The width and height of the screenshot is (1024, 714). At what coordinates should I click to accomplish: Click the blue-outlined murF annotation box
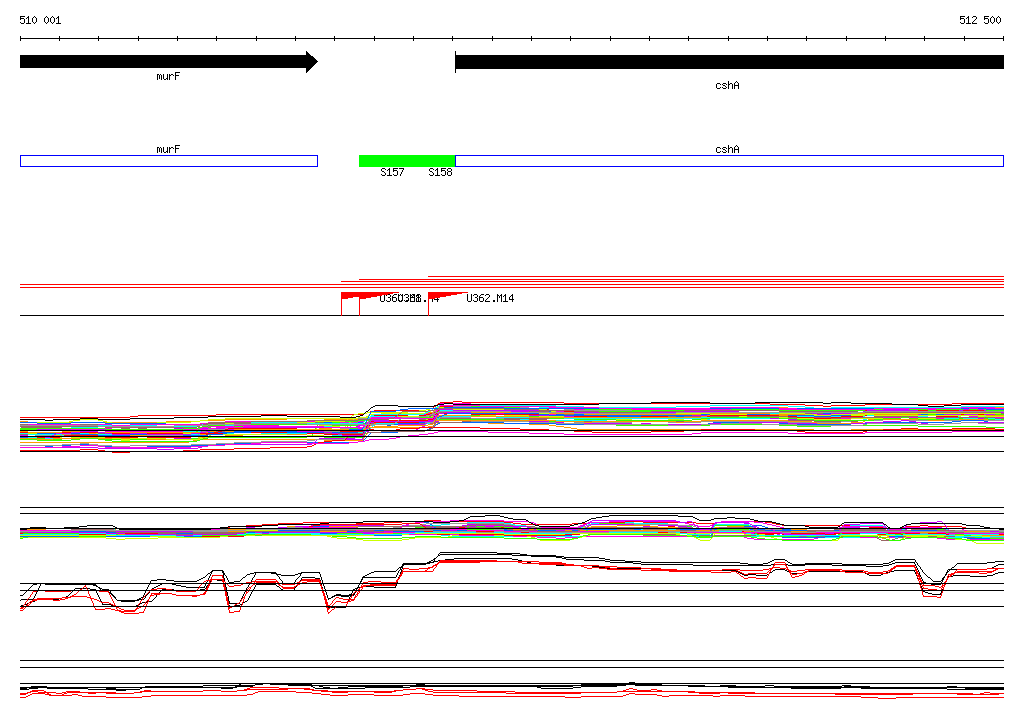coord(168,161)
